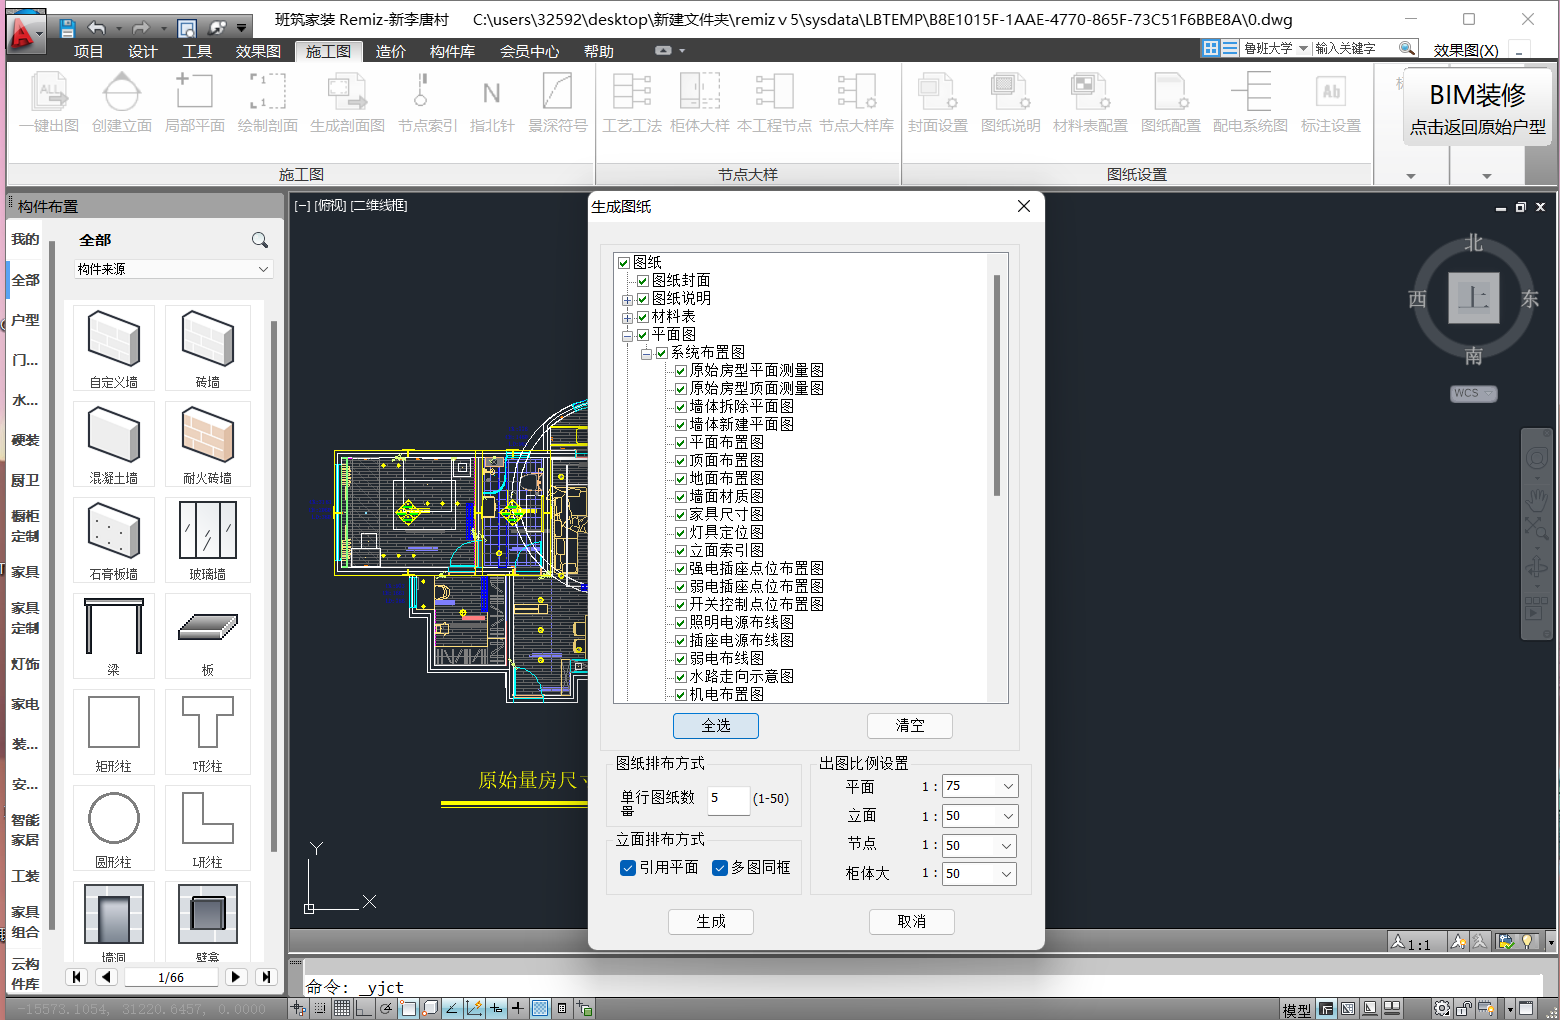Open the 局部平面 tool
Image resolution: width=1560 pixels, height=1020 pixels.
tap(195, 103)
